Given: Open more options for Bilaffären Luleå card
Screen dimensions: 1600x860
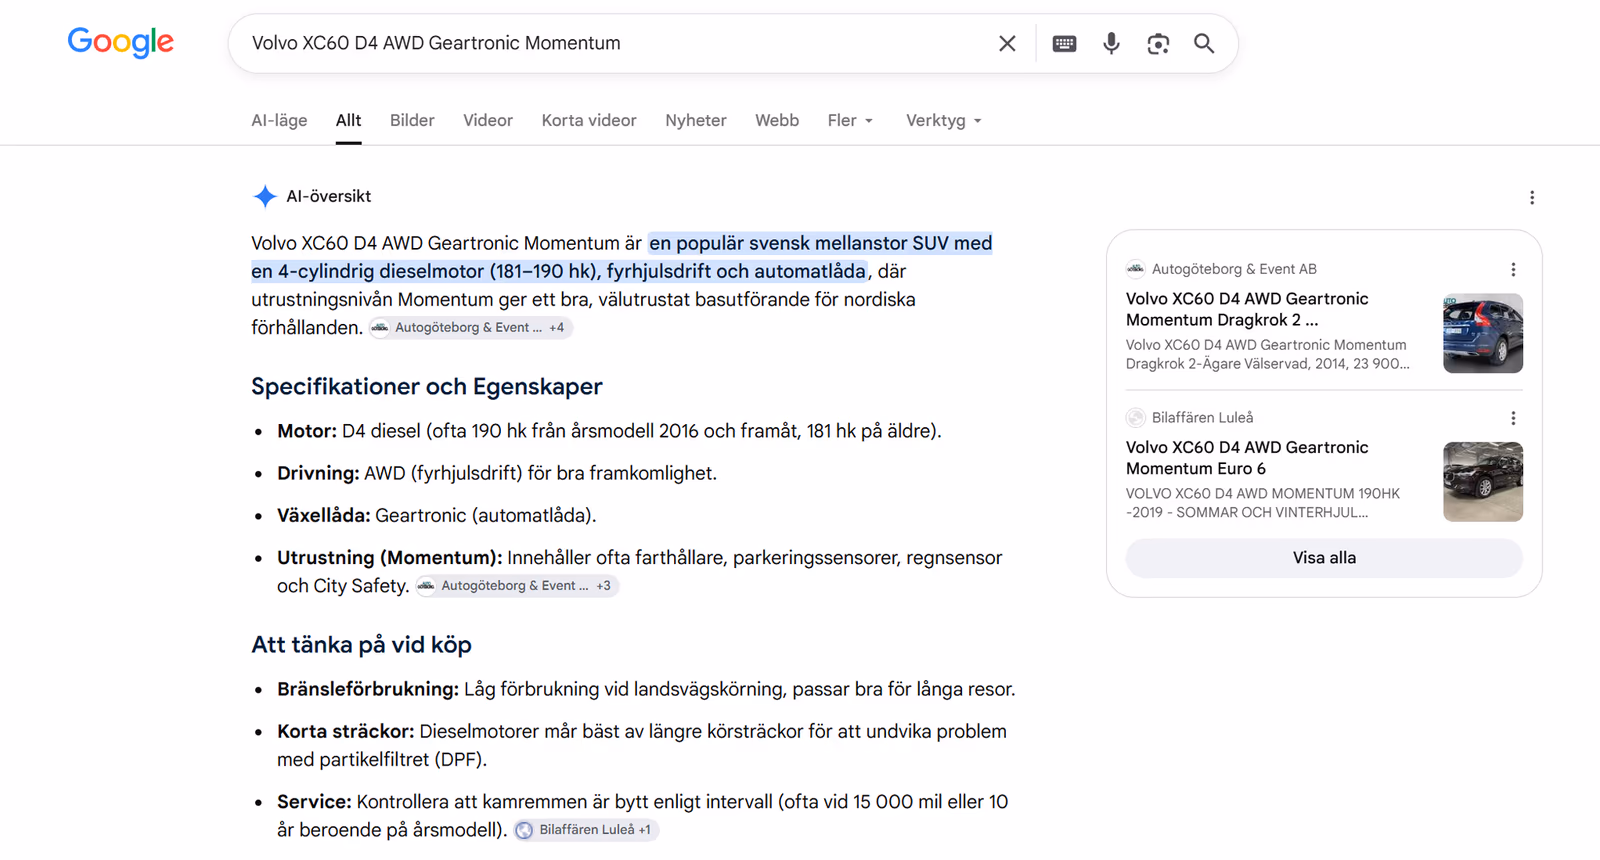Looking at the screenshot, I should pos(1513,418).
